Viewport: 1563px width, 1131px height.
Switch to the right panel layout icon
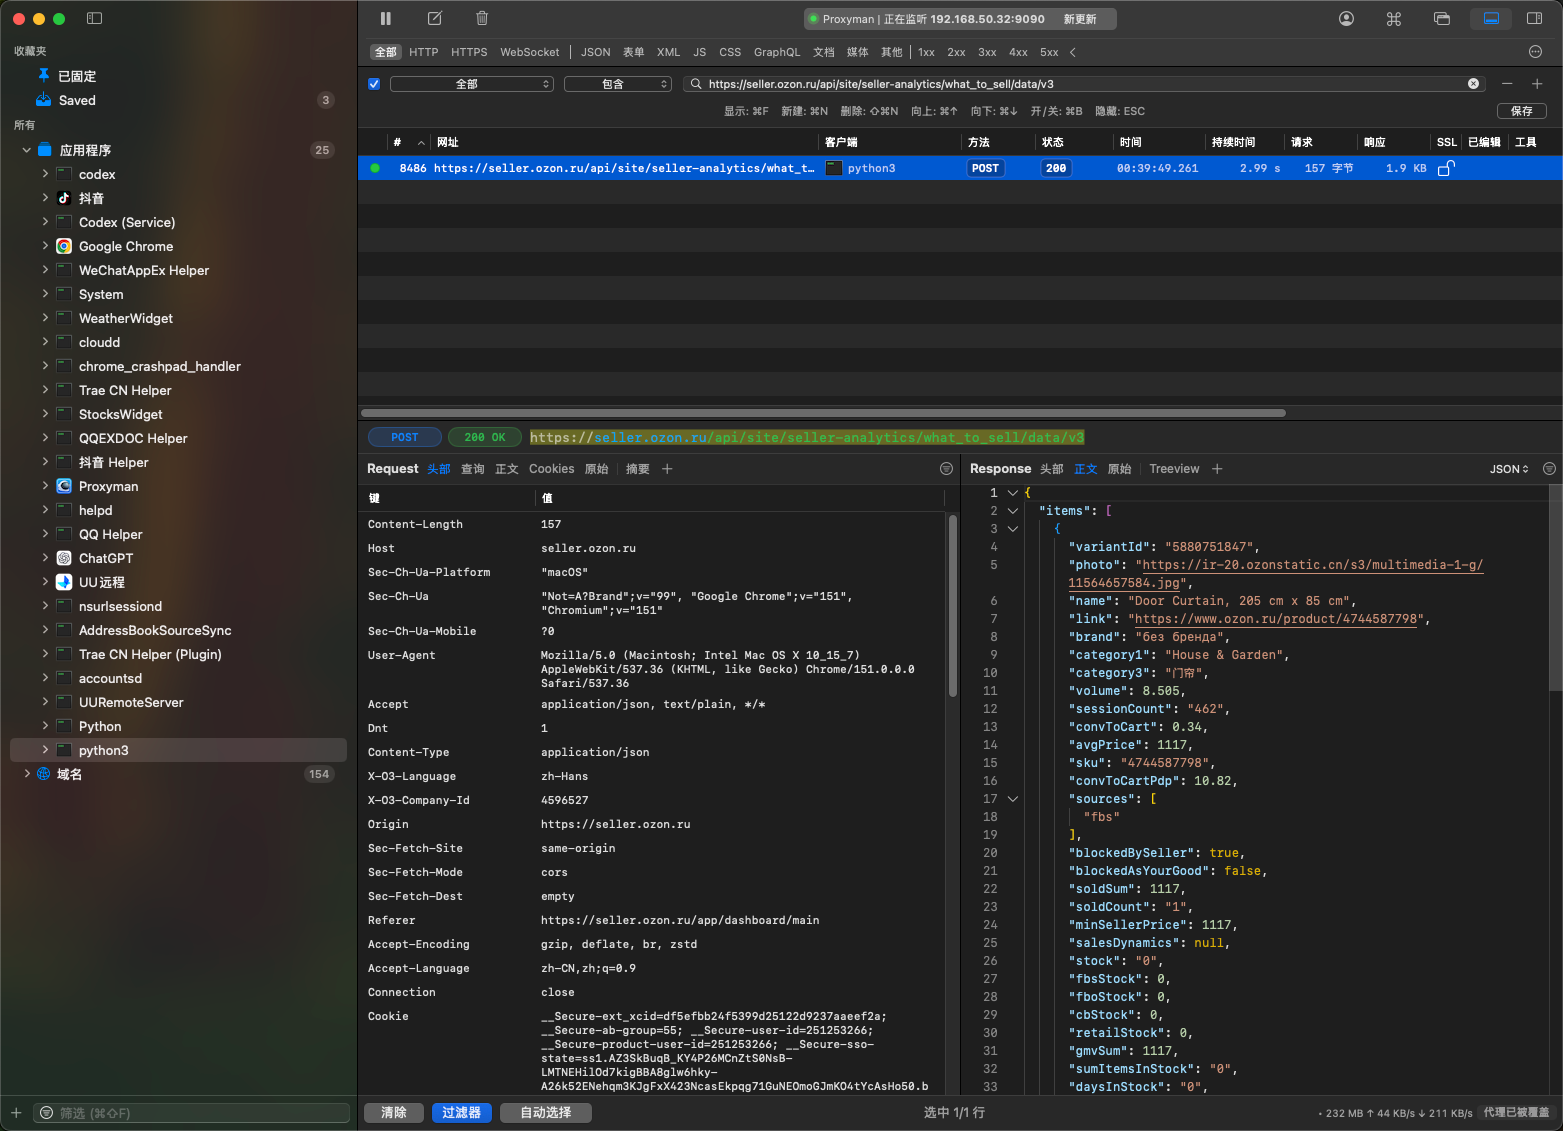coord(1534,18)
